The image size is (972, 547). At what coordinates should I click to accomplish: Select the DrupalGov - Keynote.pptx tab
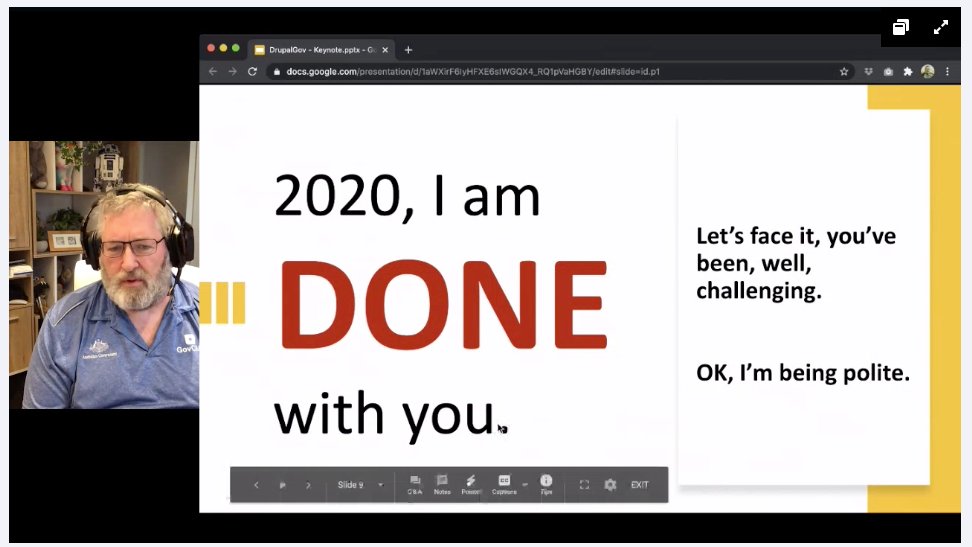(322, 50)
